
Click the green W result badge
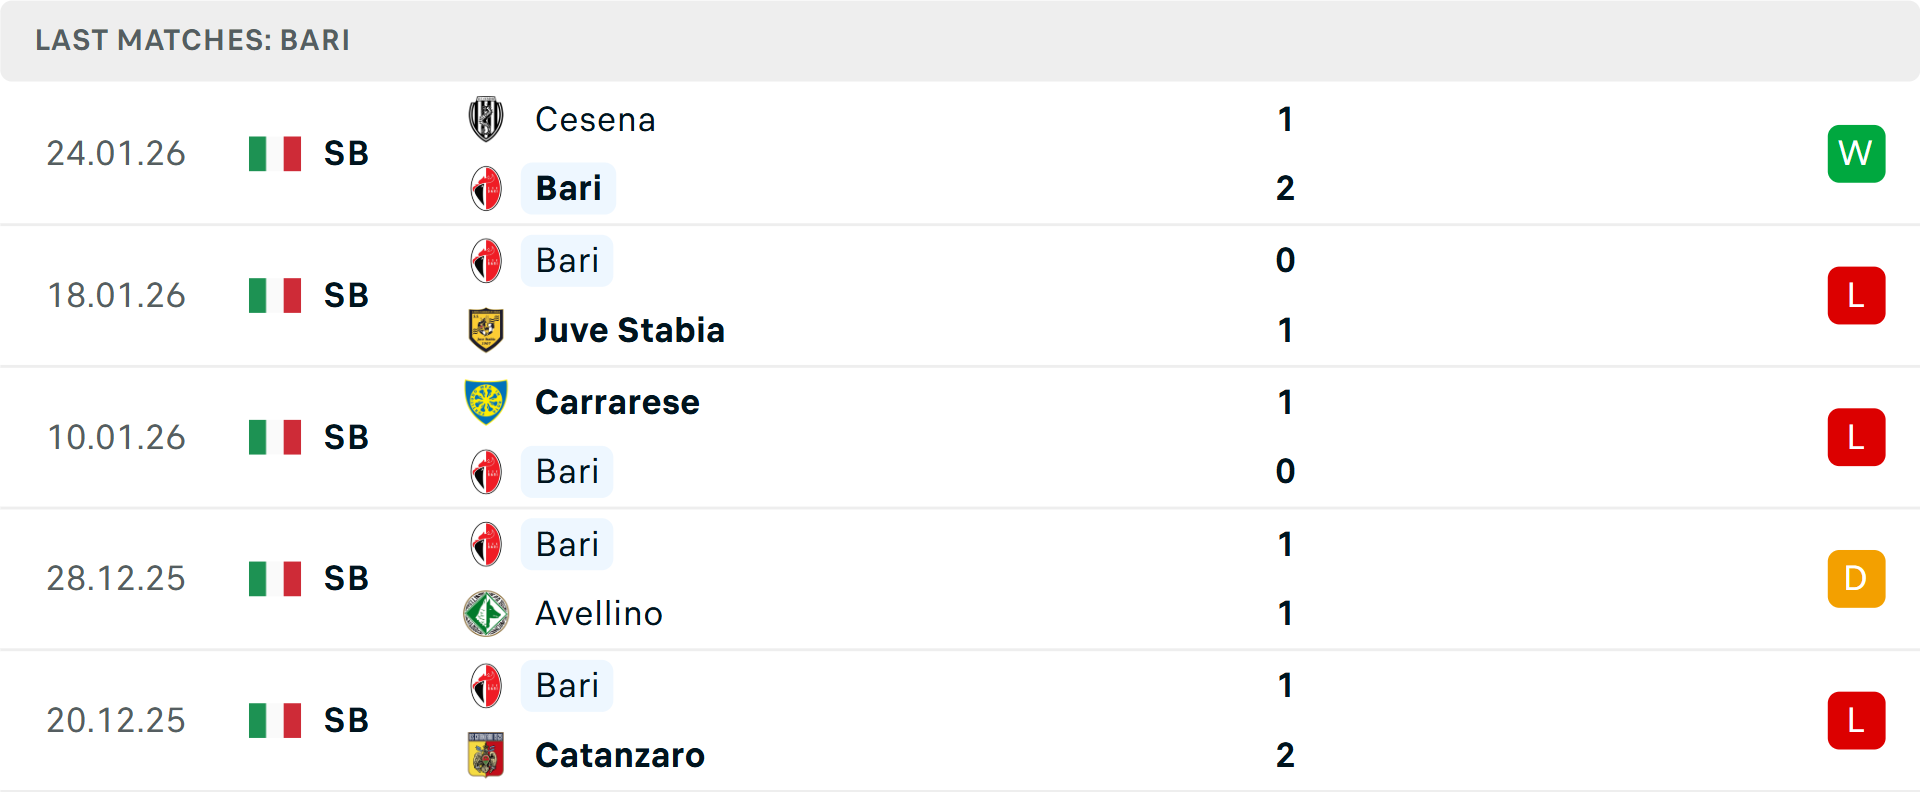[1856, 154]
